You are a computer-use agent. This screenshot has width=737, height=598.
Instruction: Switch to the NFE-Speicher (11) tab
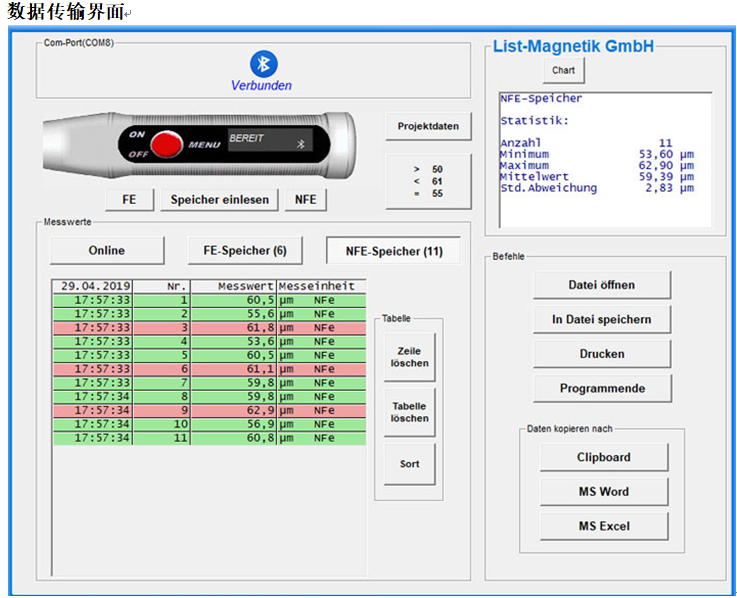tap(394, 251)
